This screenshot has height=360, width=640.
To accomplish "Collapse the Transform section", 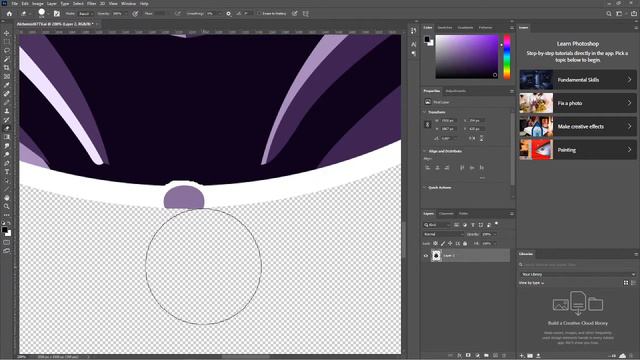I will (424, 112).
